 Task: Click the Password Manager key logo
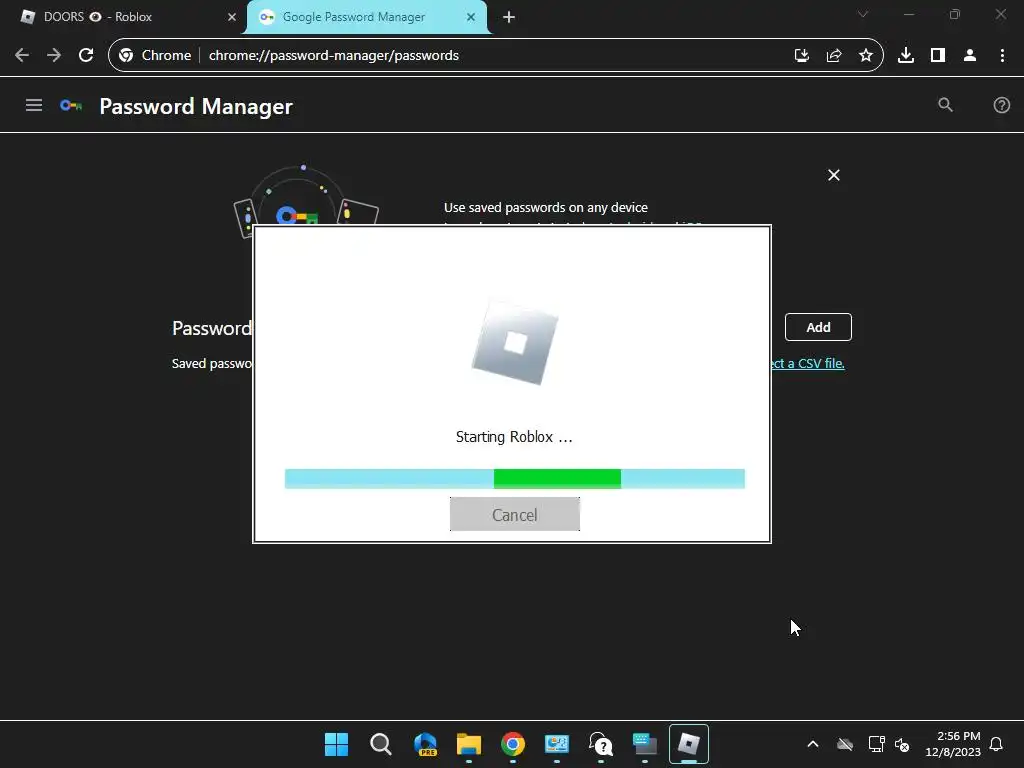coord(71,105)
